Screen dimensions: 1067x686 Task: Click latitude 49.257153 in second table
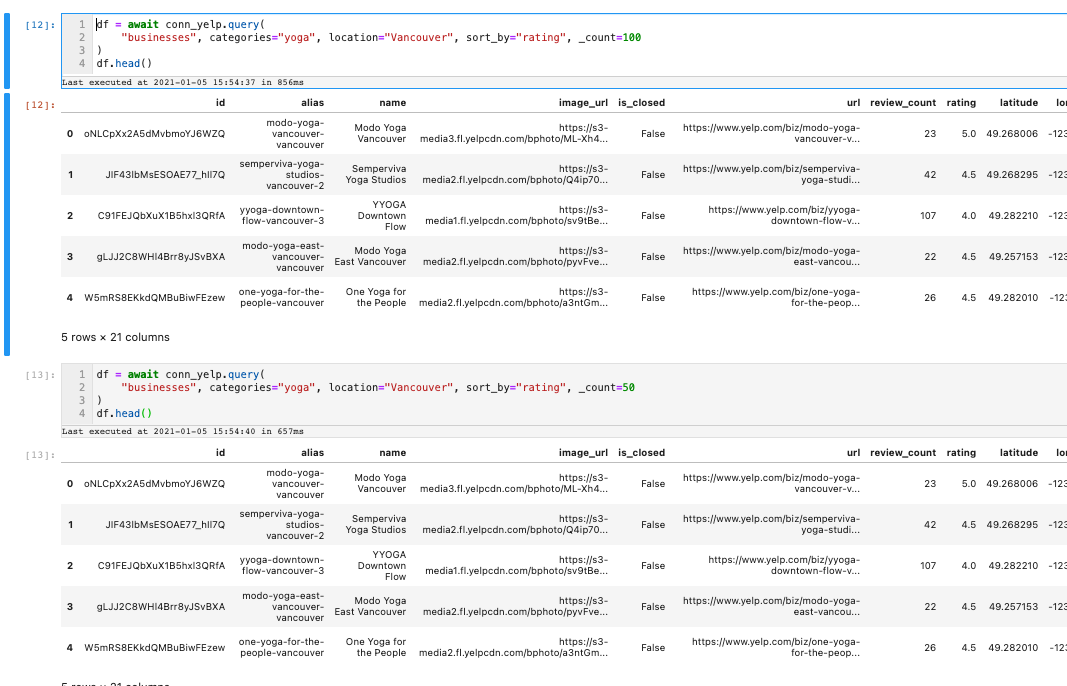[x=1013, y=606]
